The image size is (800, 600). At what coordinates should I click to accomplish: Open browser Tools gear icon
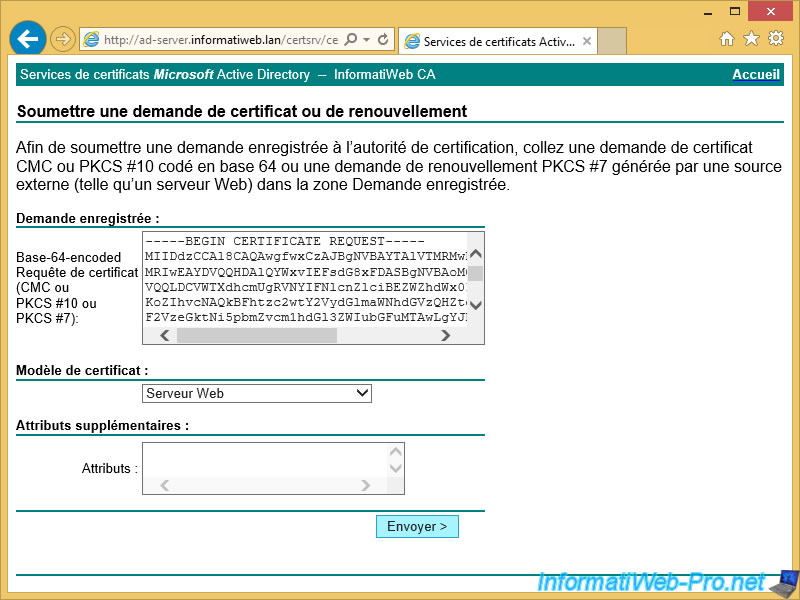coord(776,38)
